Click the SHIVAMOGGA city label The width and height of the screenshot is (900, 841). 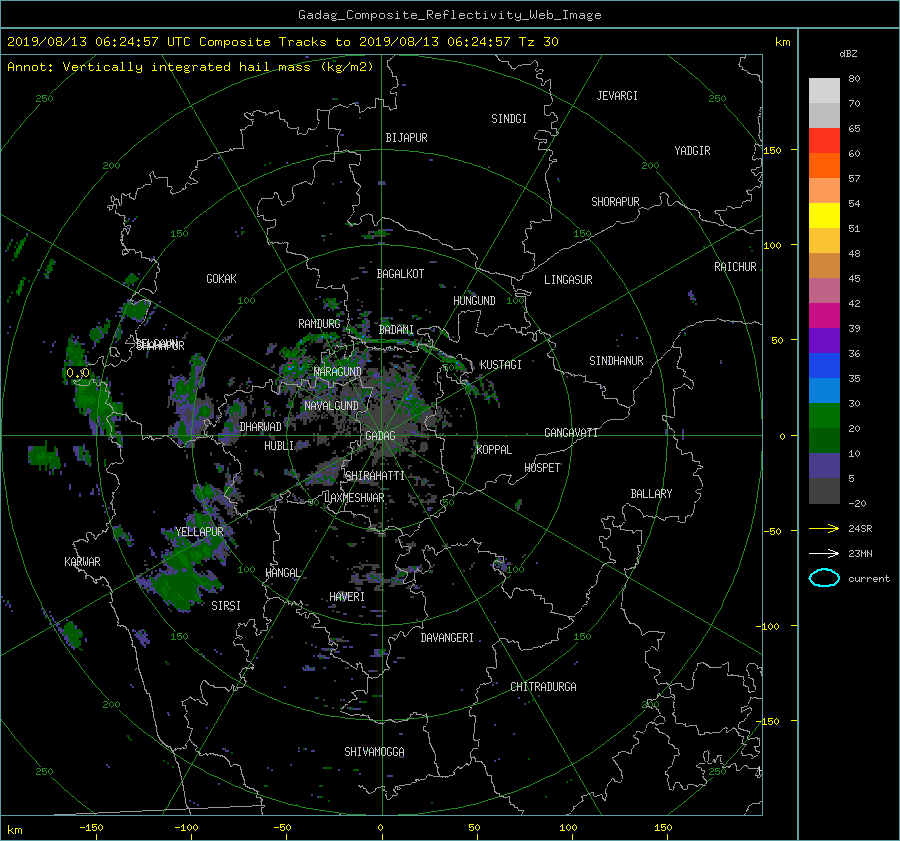[374, 751]
